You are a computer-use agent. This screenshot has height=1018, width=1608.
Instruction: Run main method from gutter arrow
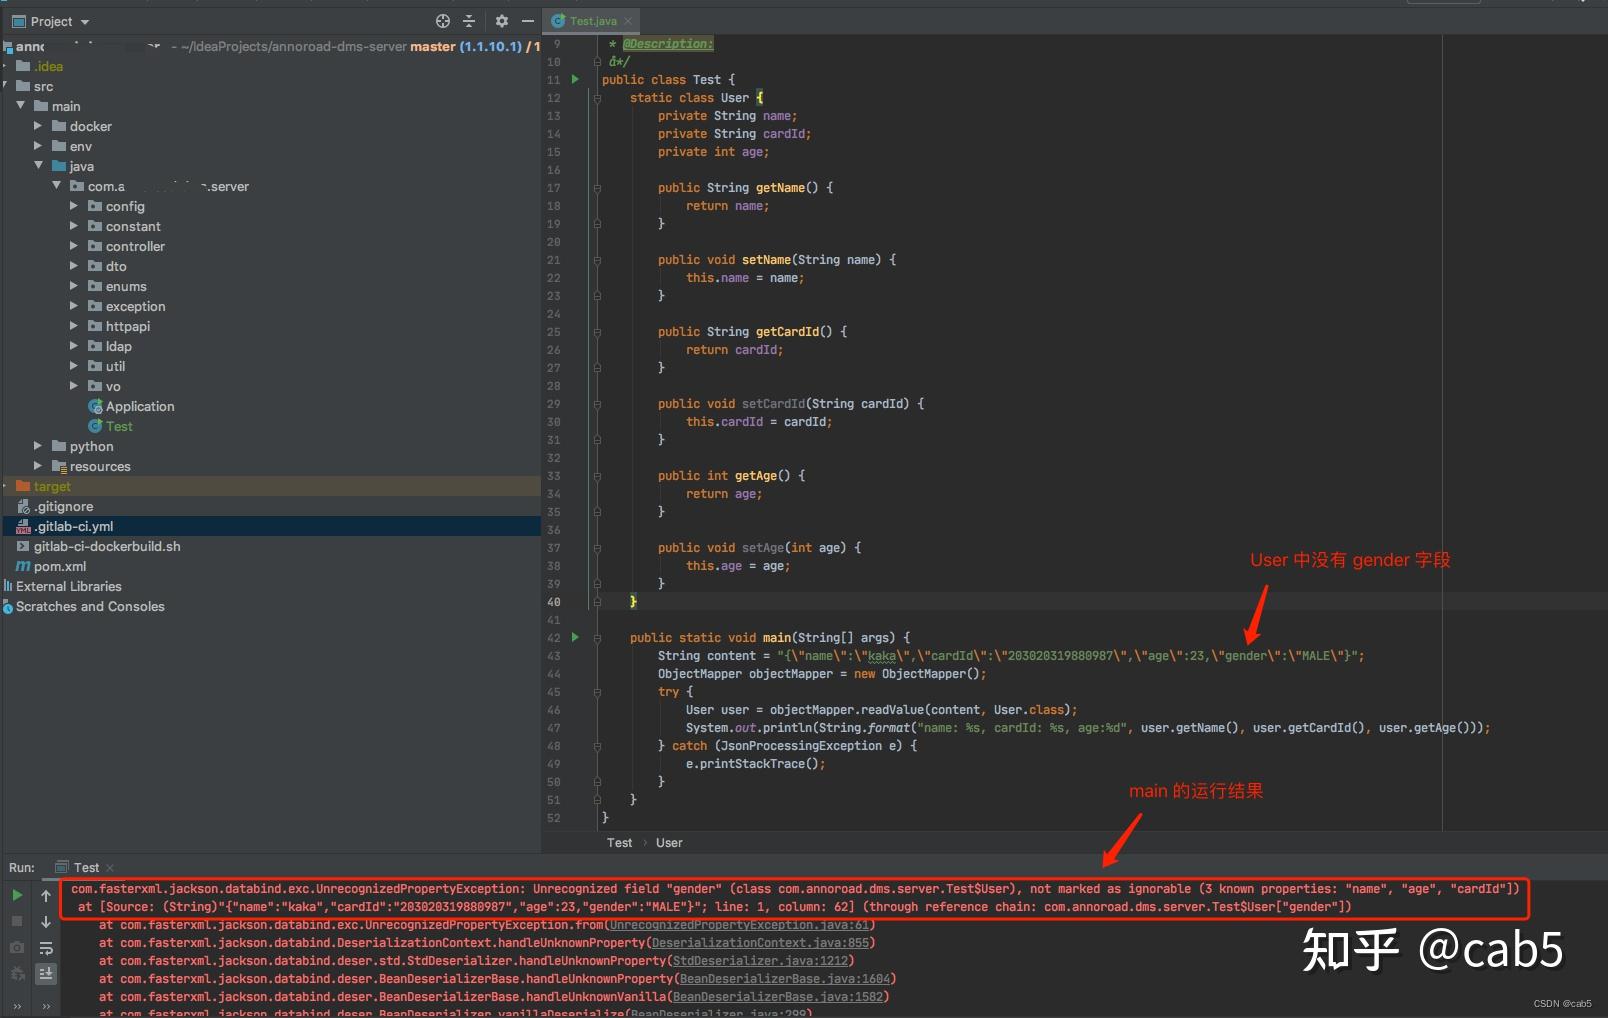[x=575, y=637]
